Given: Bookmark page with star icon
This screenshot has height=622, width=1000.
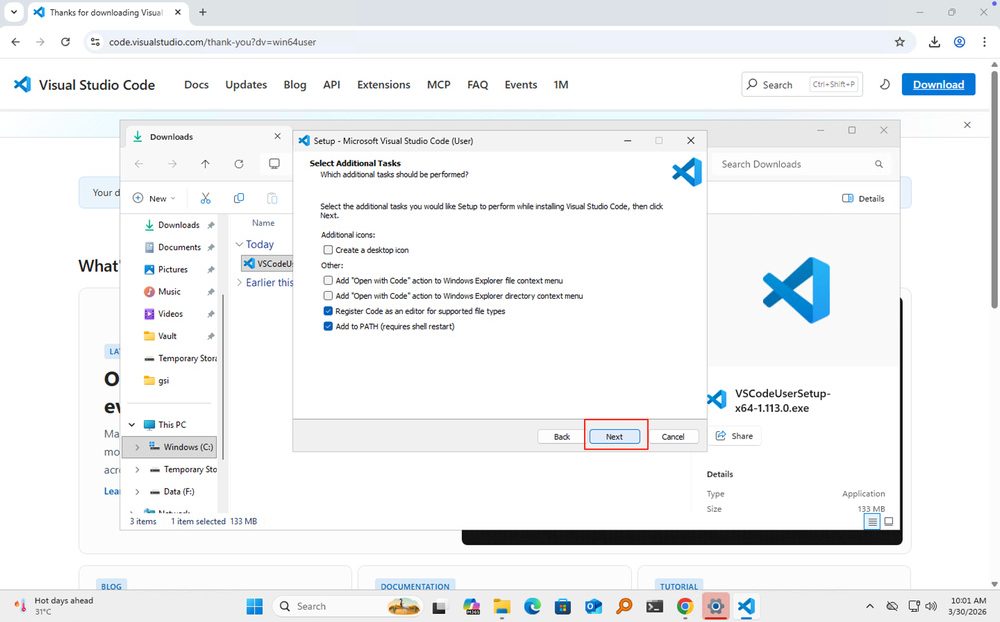Looking at the screenshot, I should click(x=899, y=42).
